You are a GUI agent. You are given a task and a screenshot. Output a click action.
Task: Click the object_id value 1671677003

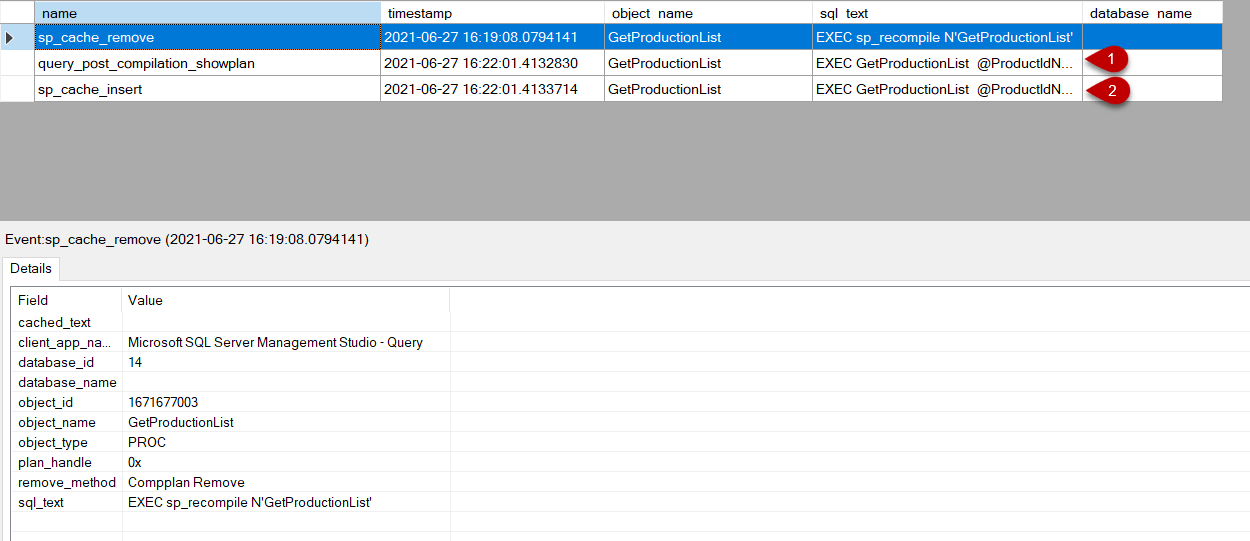(163, 402)
